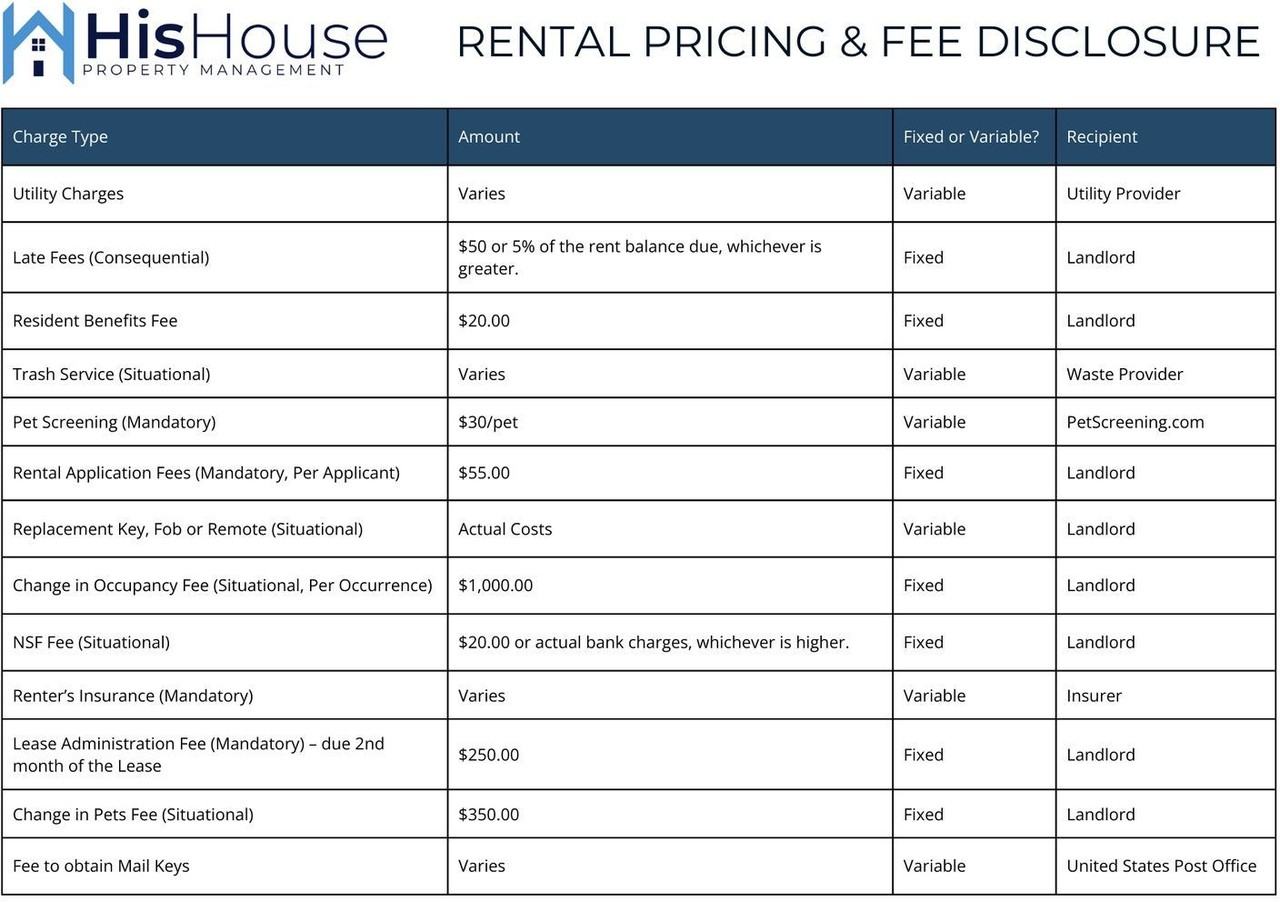1280x902 pixels.
Task: Click the "Change in Pets Fee (Situational)" cell
Action: [133, 815]
